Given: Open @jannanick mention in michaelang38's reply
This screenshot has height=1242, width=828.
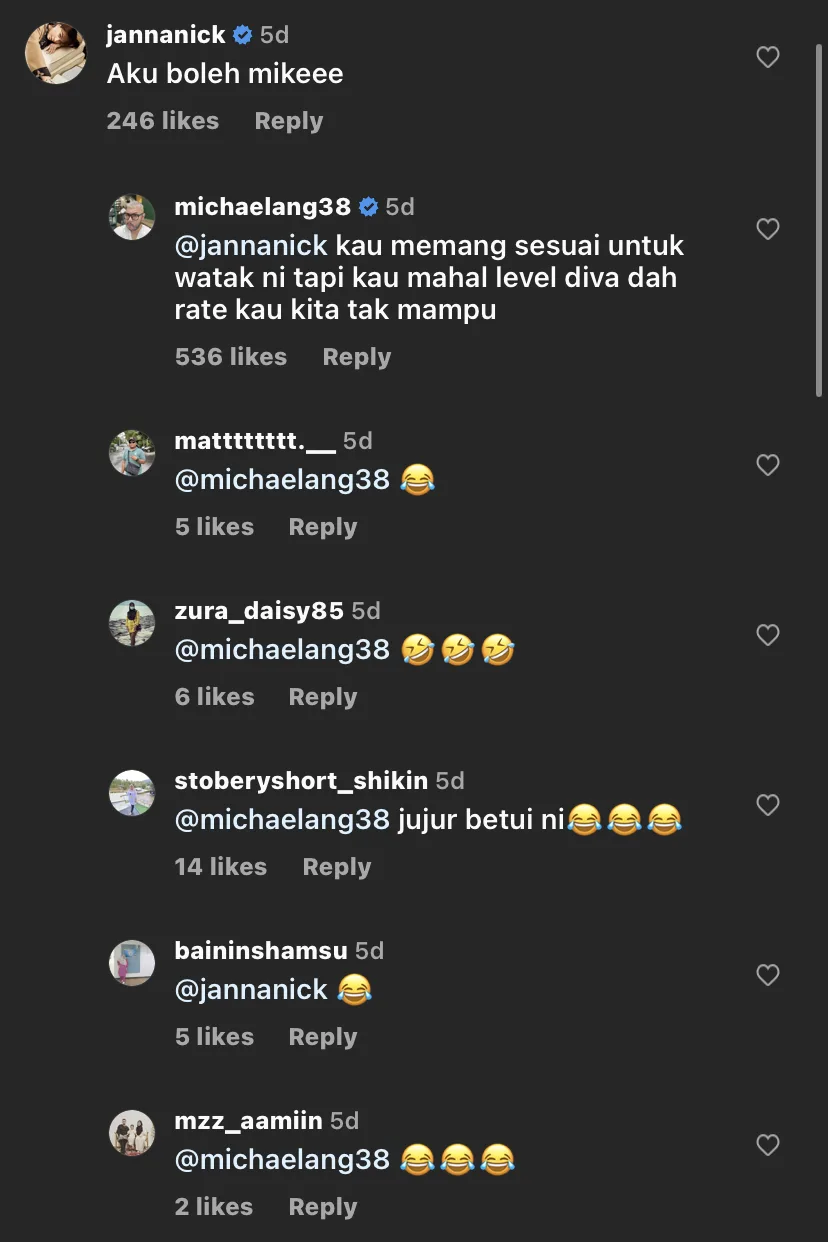Looking at the screenshot, I should [250, 245].
